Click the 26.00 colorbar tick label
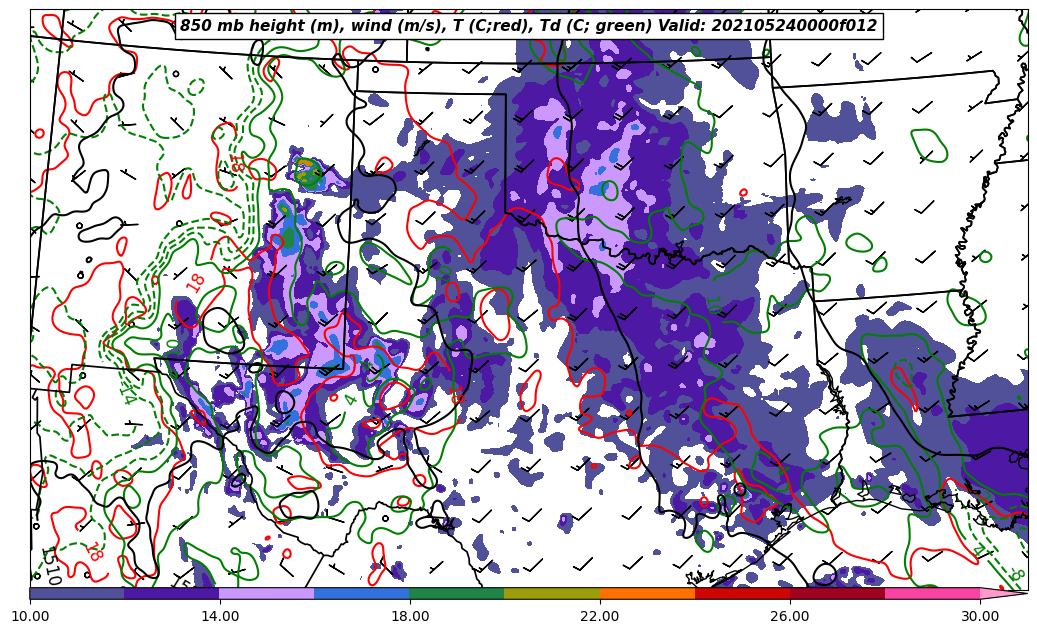Viewport: 1037px width, 633px height. [789, 616]
